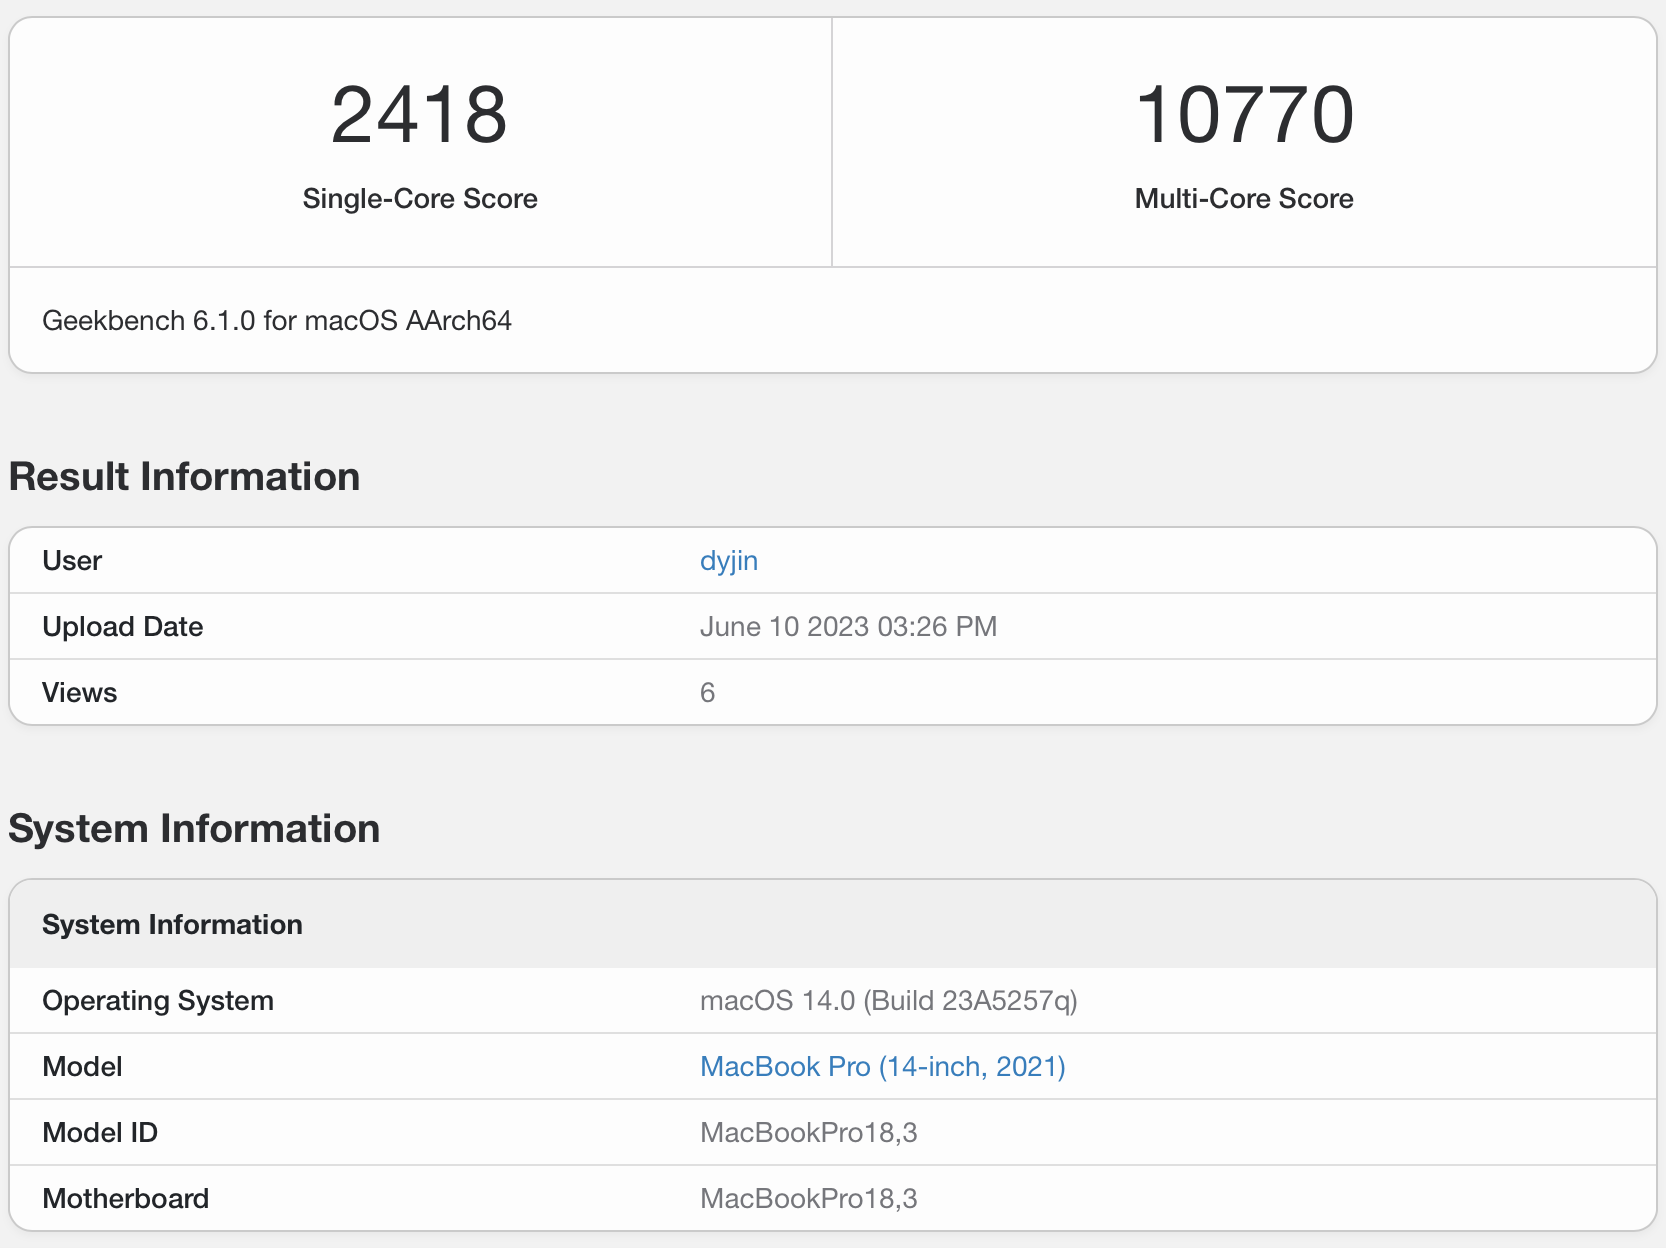Select the multi-core score value 10770
The width and height of the screenshot is (1666, 1248).
click(x=1244, y=115)
